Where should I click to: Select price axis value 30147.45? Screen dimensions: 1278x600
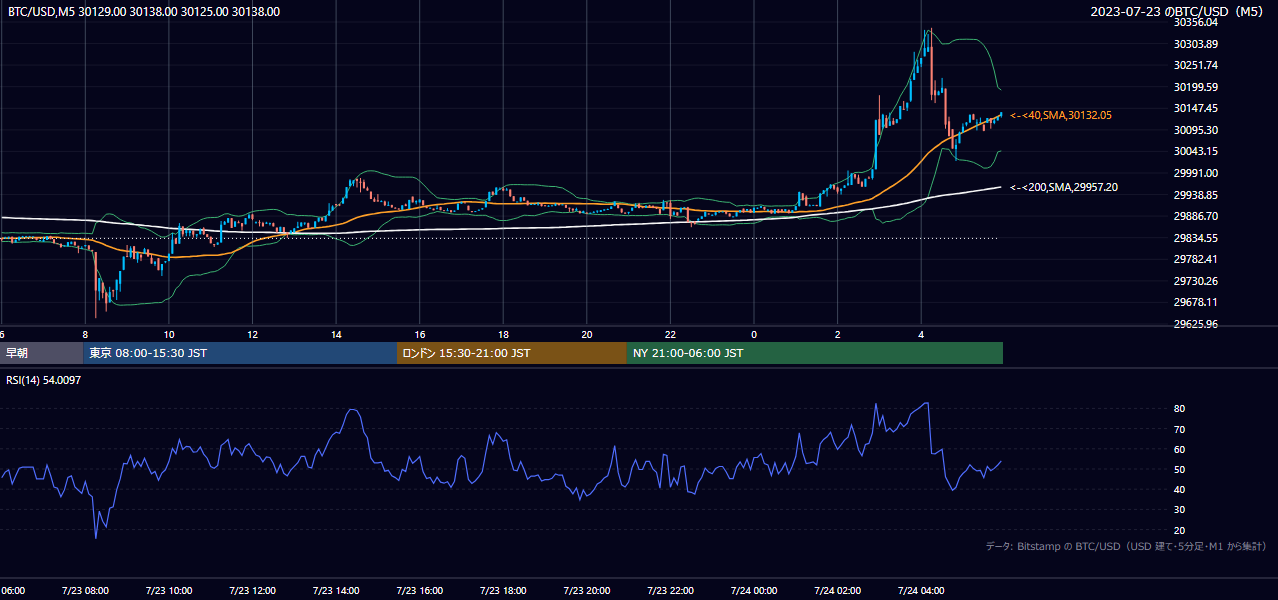click(x=1196, y=108)
